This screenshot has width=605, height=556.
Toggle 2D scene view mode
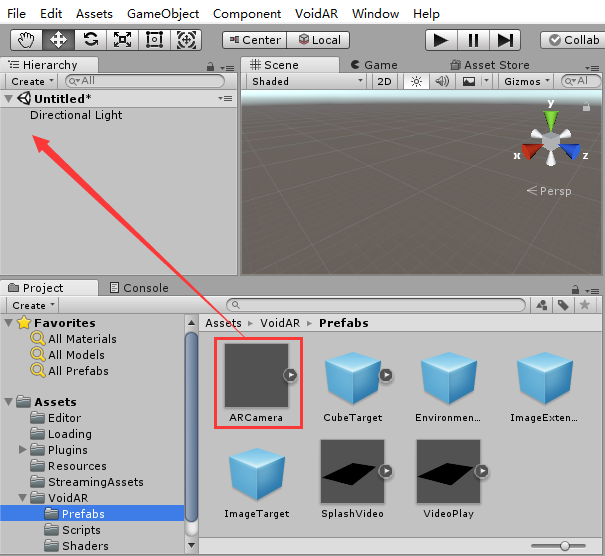click(384, 81)
